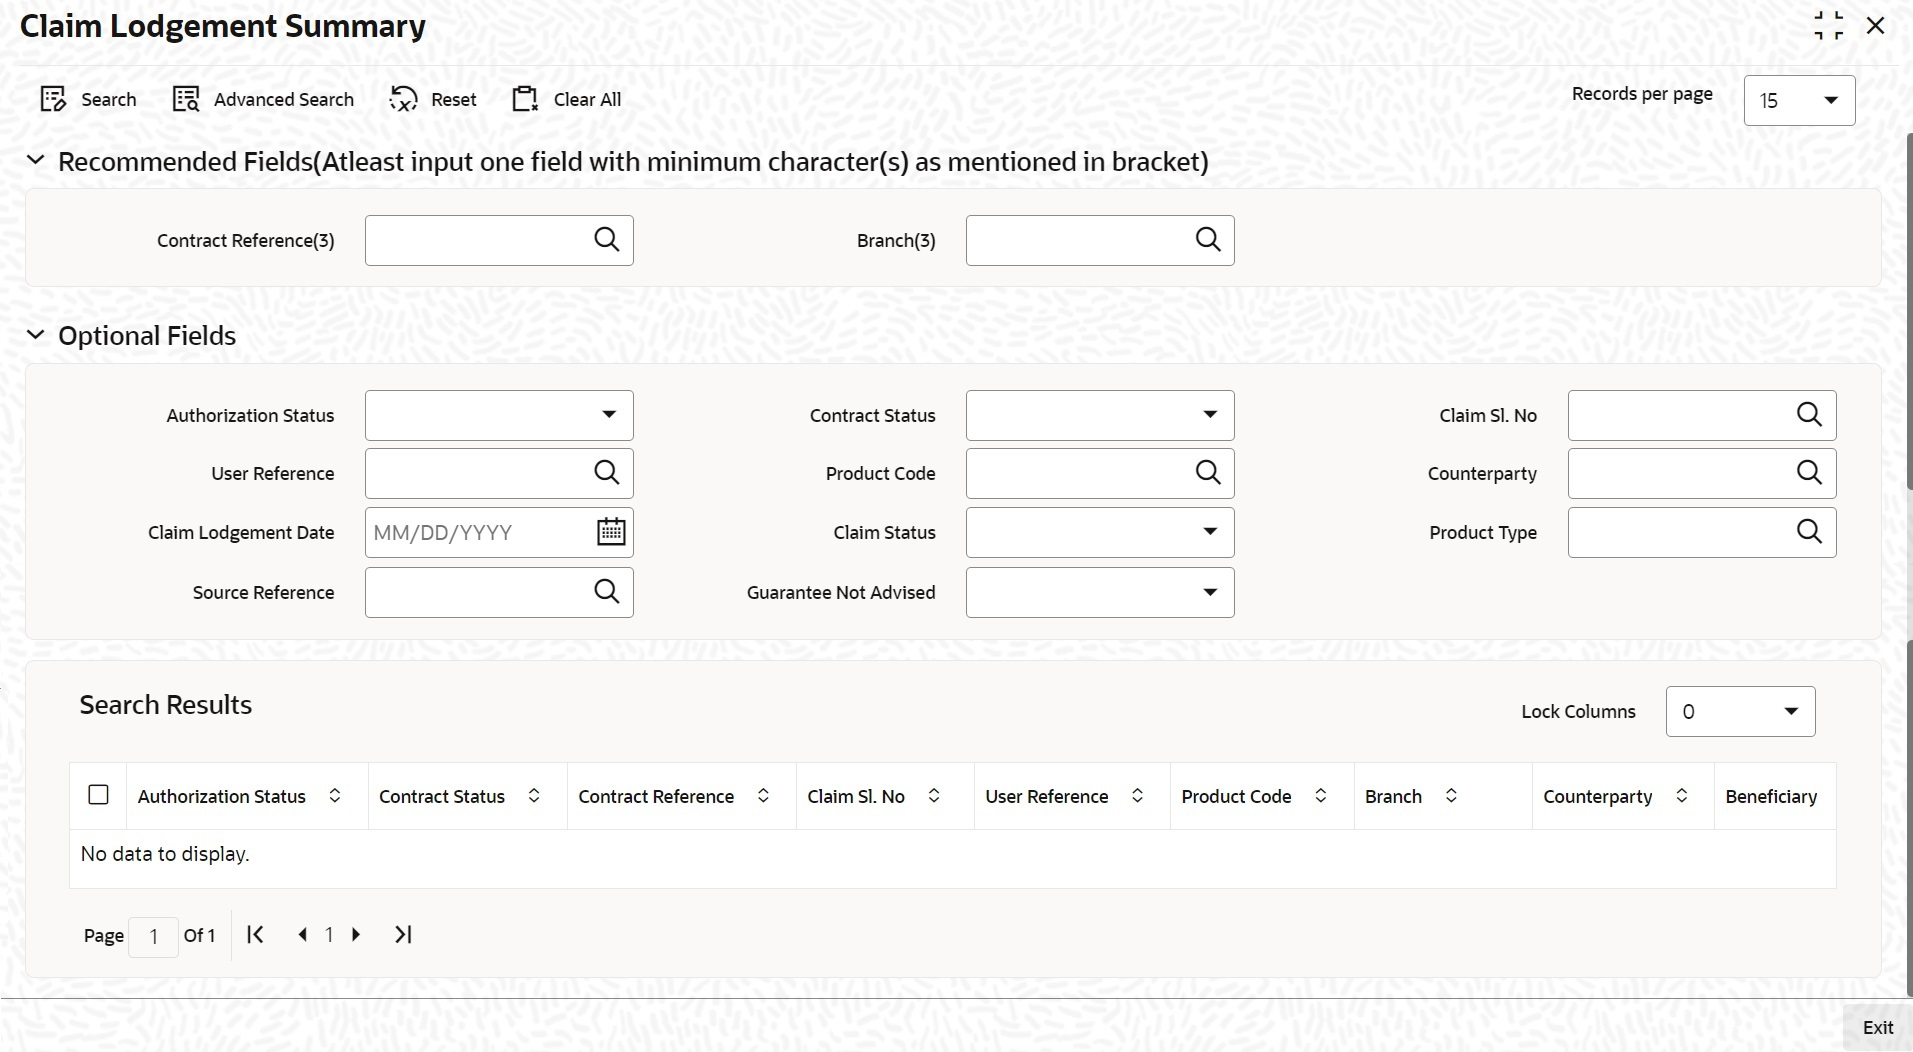1913x1052 pixels.
Task: Open the Claim Lodgement Date calendar picker
Action: 611,532
